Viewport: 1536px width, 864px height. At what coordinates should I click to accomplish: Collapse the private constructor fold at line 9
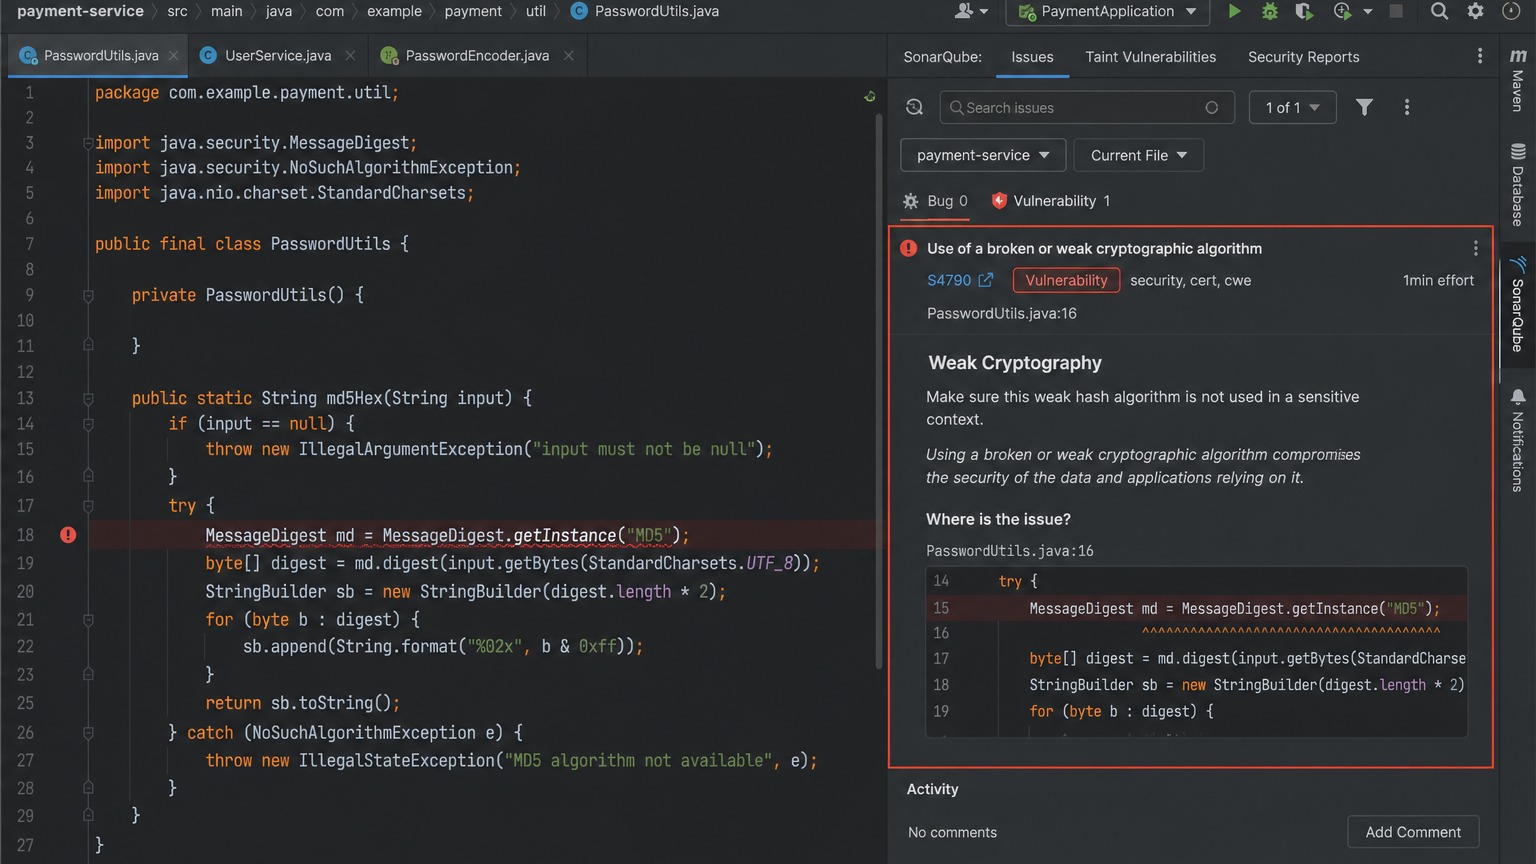(x=88, y=296)
